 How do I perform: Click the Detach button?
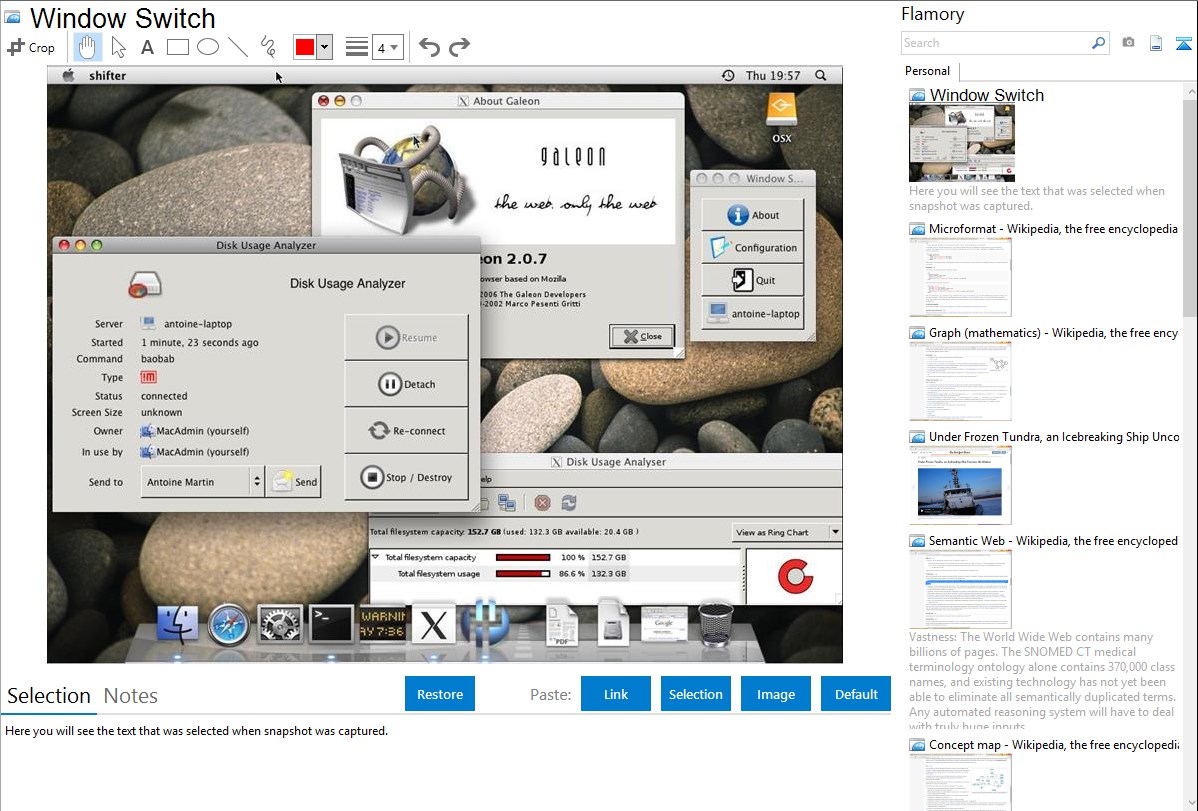click(x=406, y=384)
